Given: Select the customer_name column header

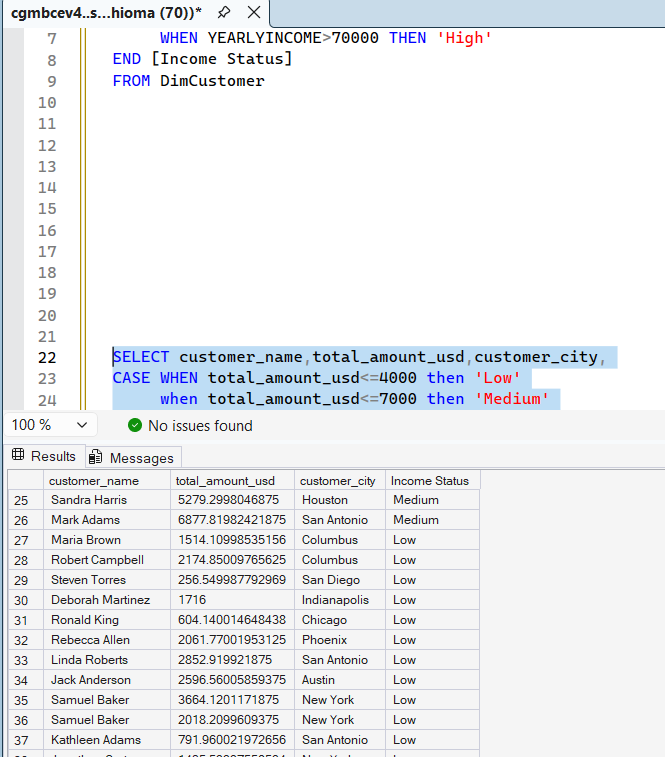Looking at the screenshot, I should [107, 481].
